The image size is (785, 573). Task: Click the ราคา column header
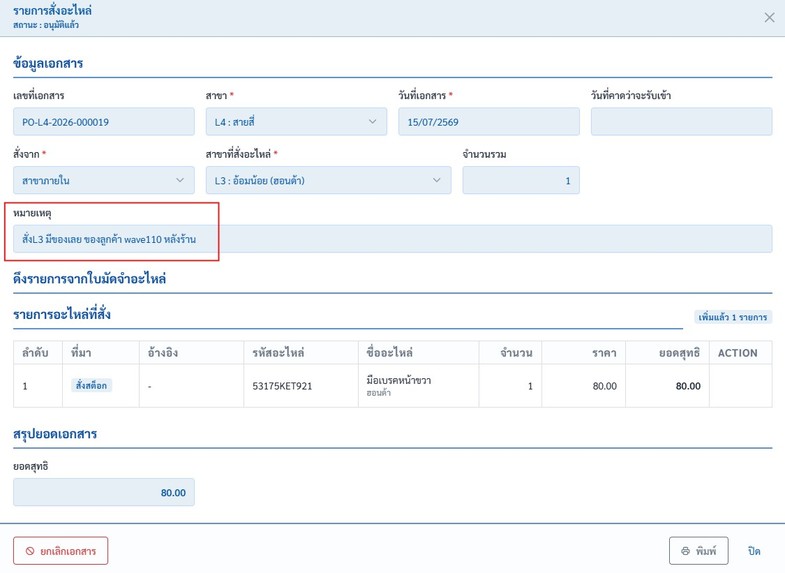coord(583,353)
